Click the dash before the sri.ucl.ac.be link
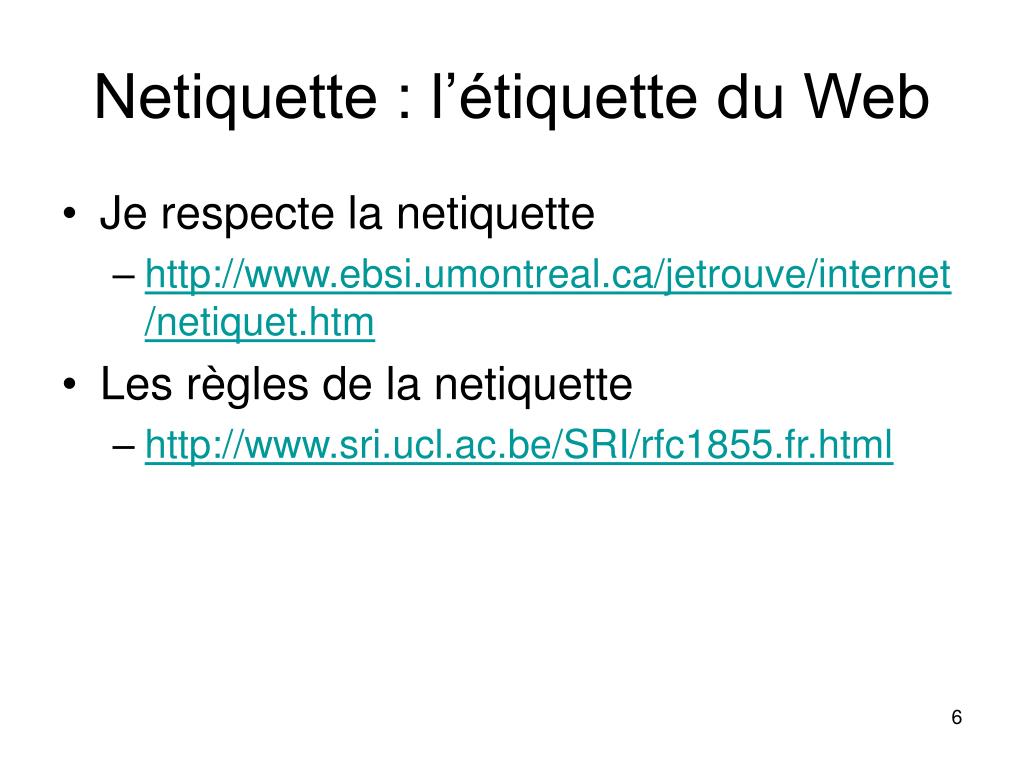Image resolution: width=1024 pixels, height=768 pixels. point(124,447)
